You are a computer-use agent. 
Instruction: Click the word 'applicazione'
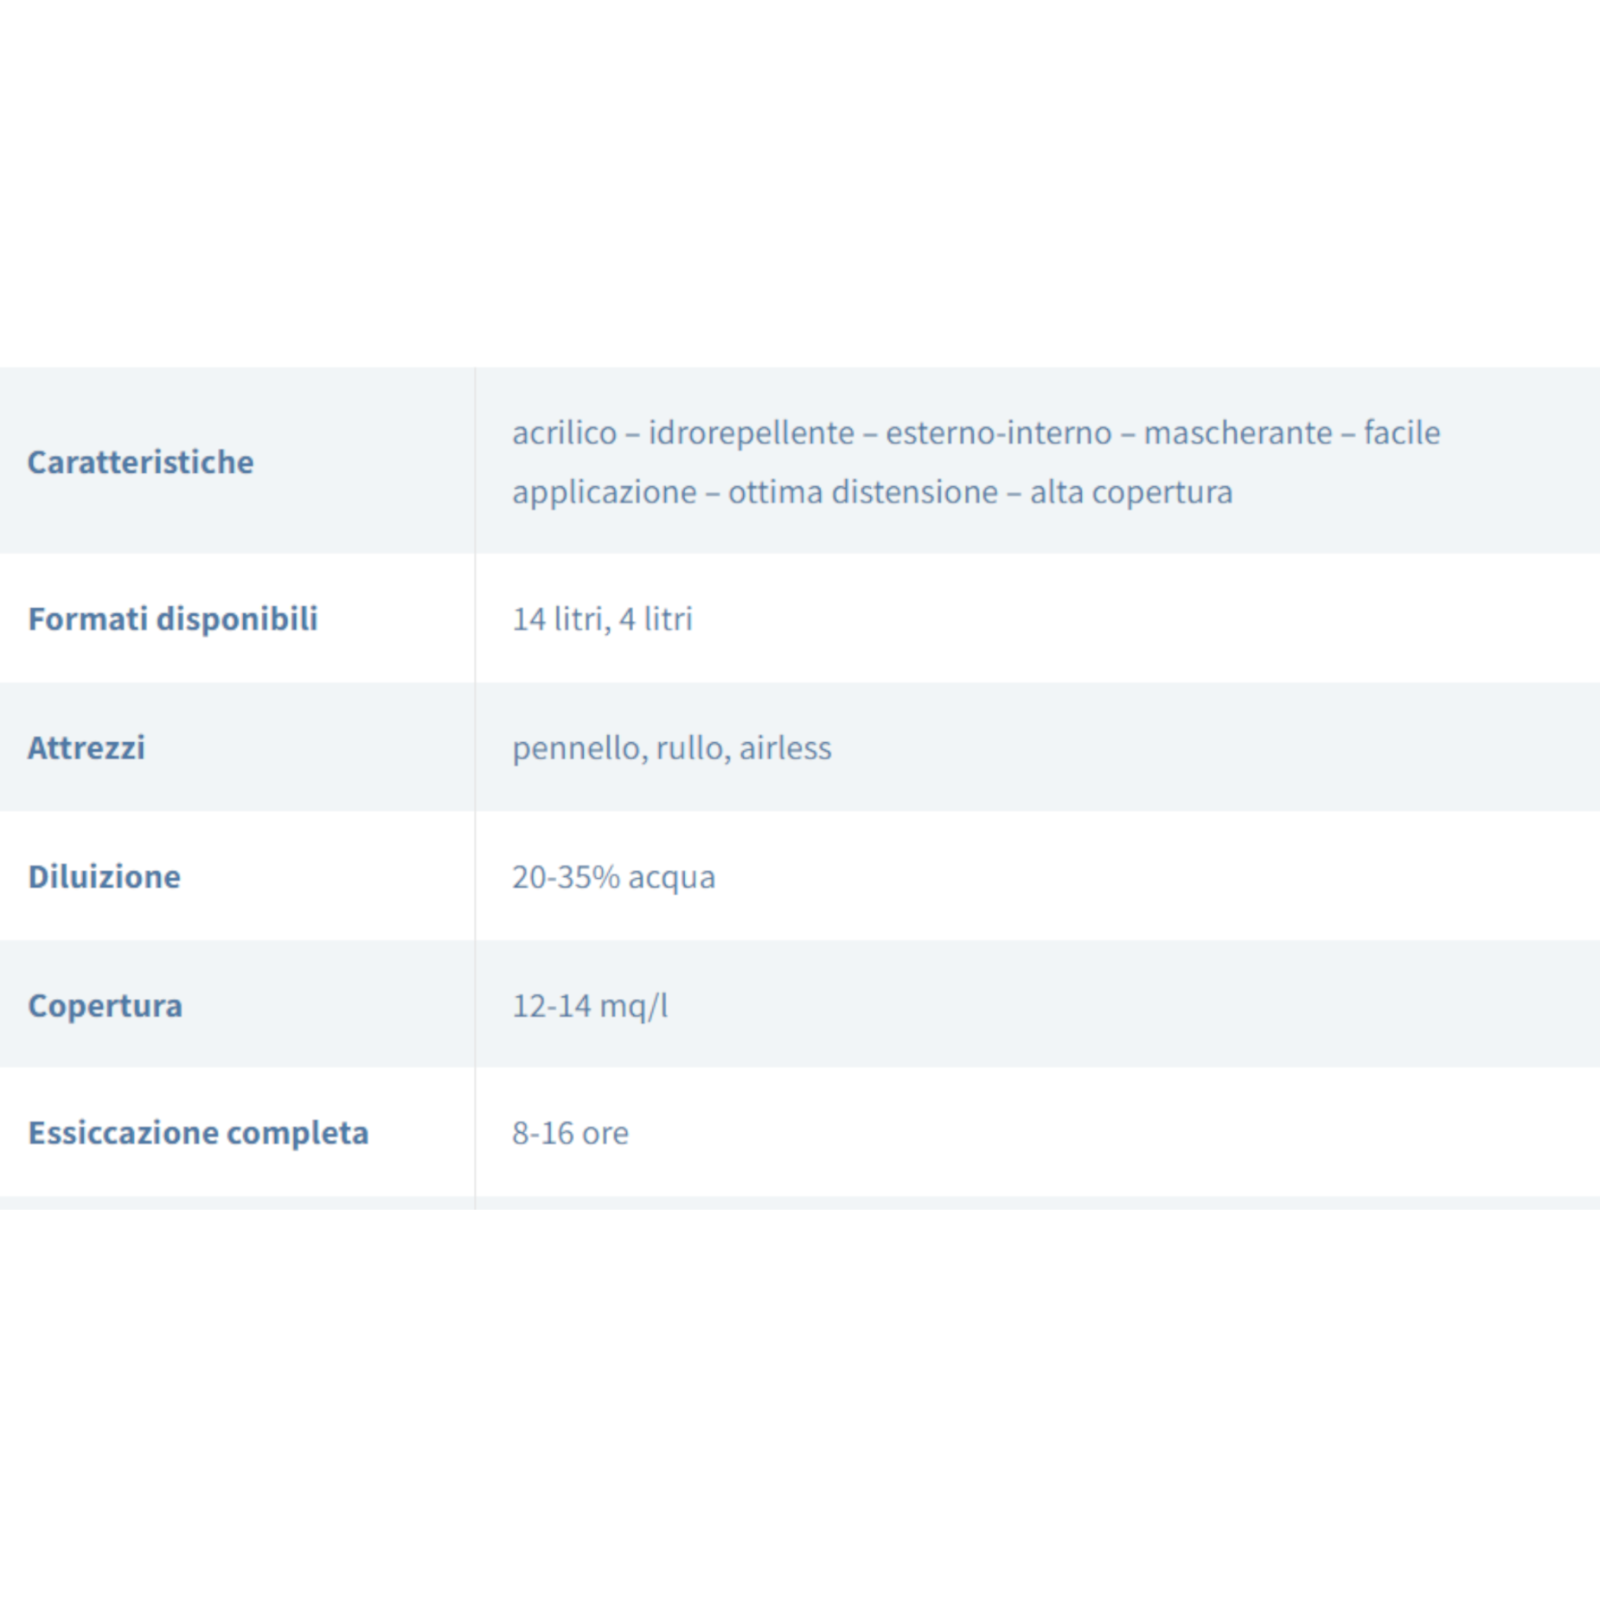point(604,492)
